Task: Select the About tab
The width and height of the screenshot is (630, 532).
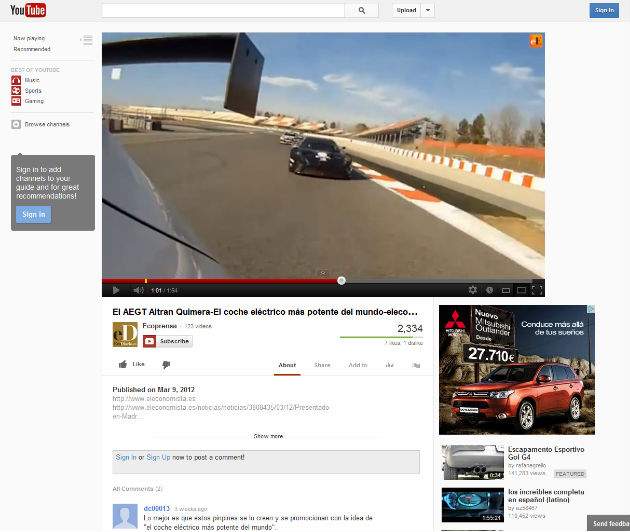Action: pos(287,365)
